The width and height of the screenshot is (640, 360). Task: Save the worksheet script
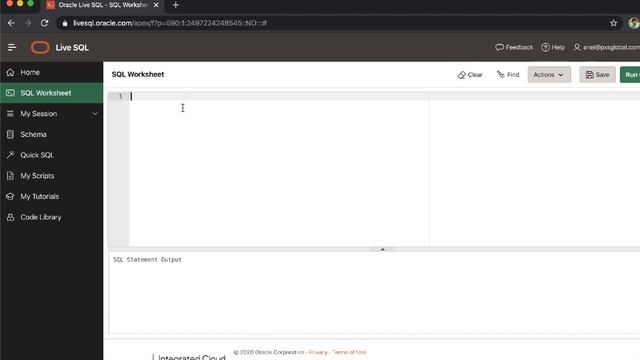(598, 75)
